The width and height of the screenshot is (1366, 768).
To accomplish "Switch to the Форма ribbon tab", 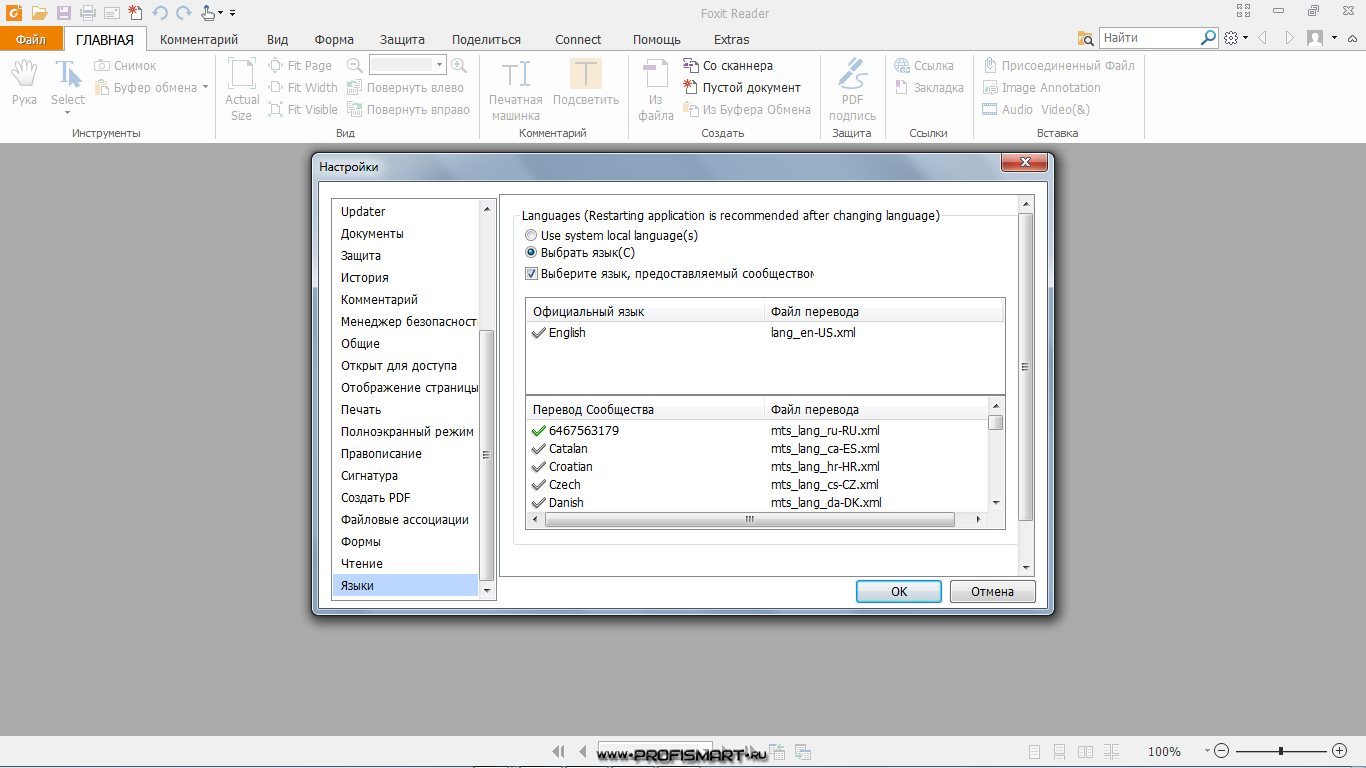I will pos(334,39).
